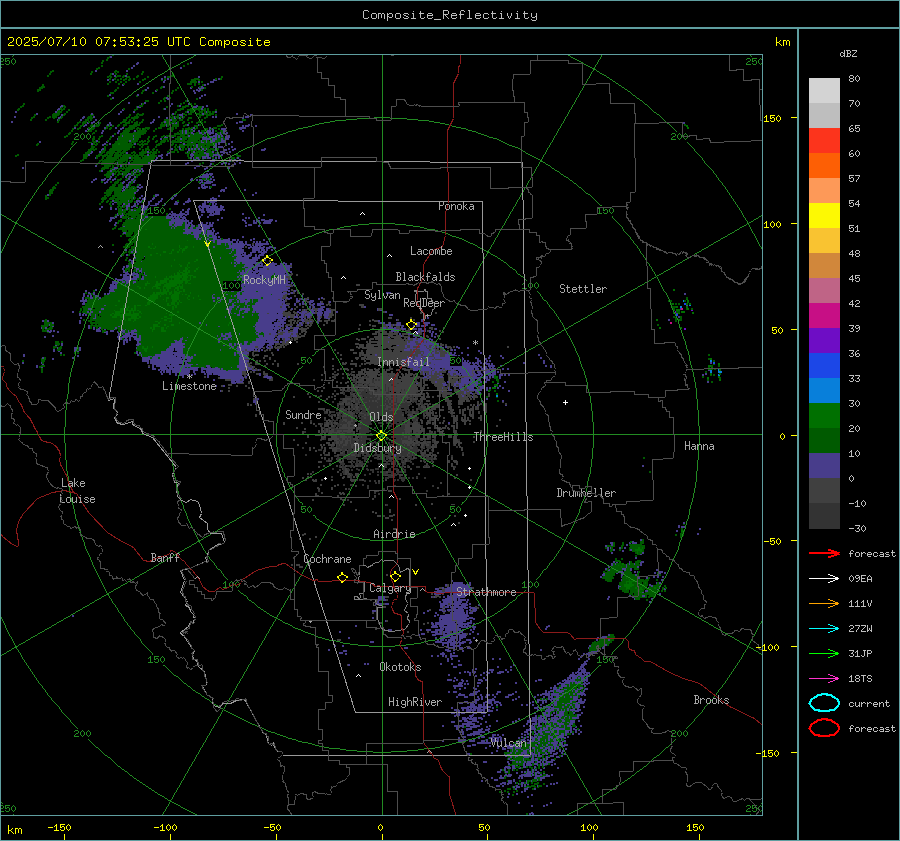Select the red 60-65 dBZ swatch
Image resolution: width=900 pixels, height=841 pixels.
[x=824, y=141]
